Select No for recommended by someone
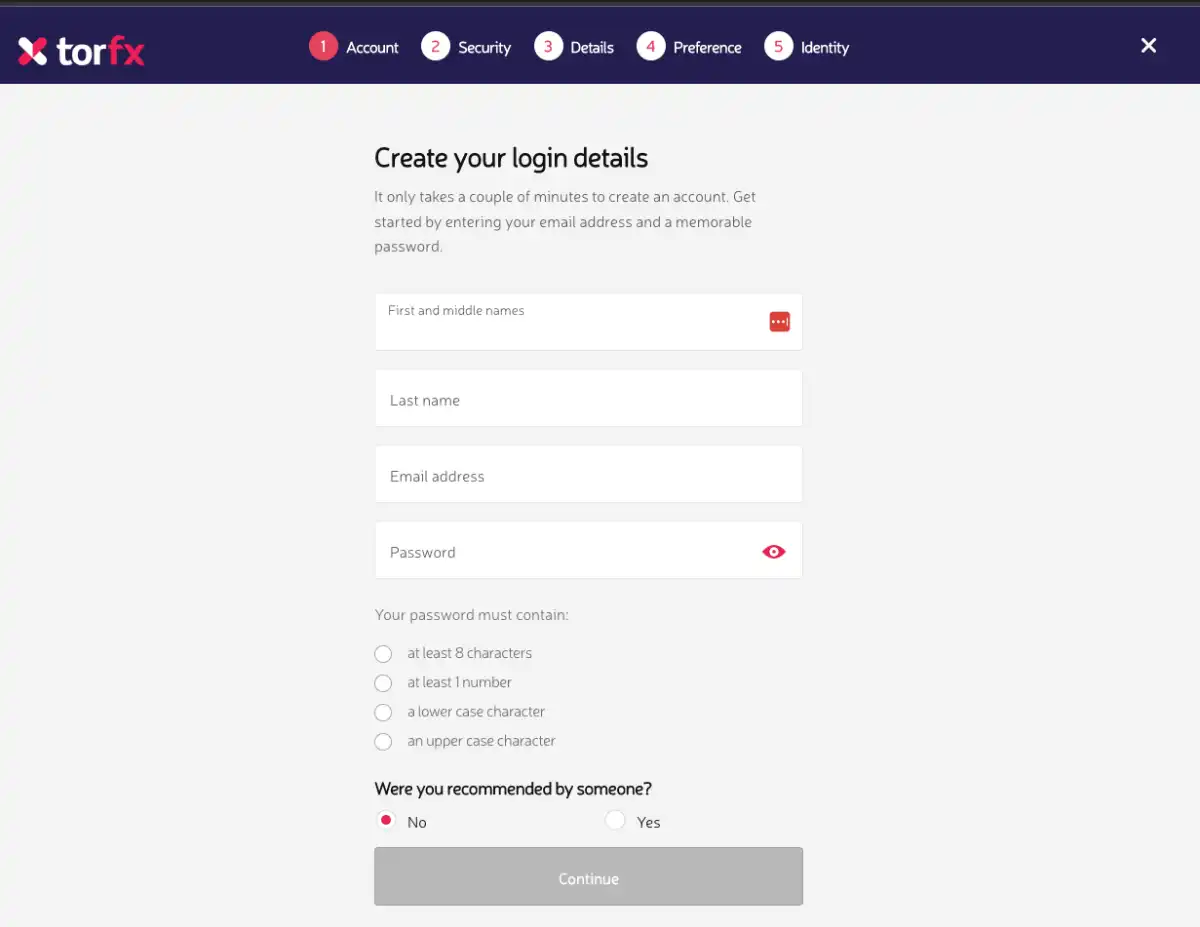 tap(386, 820)
